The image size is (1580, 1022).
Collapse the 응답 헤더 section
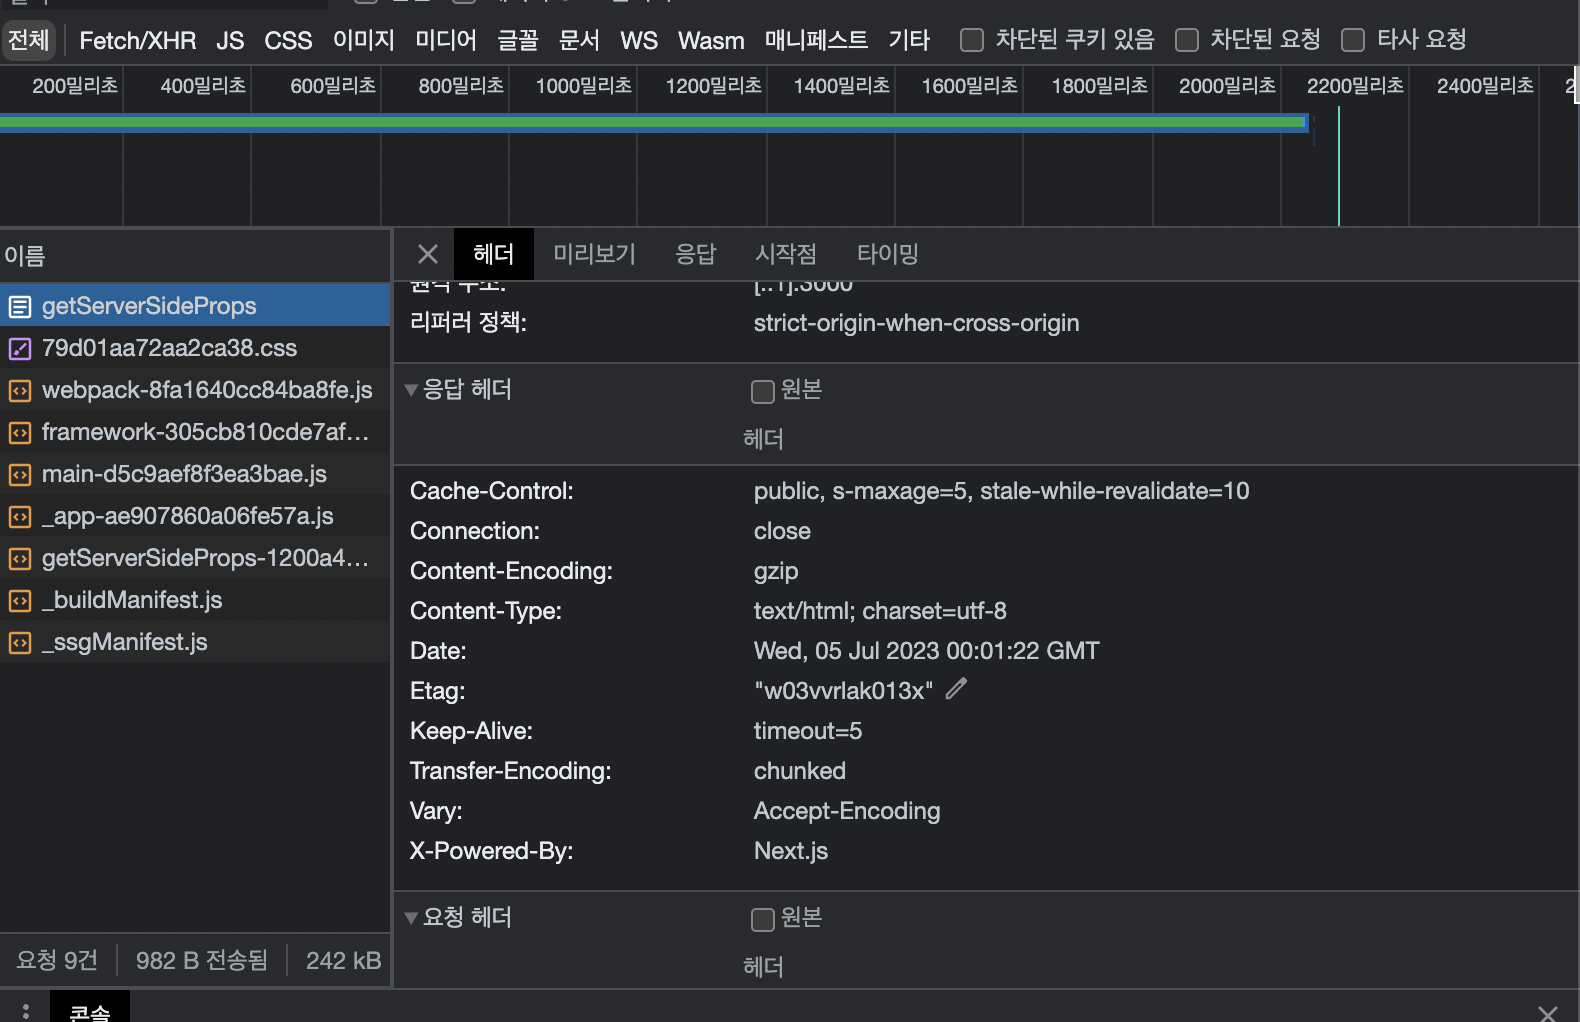tap(411, 390)
